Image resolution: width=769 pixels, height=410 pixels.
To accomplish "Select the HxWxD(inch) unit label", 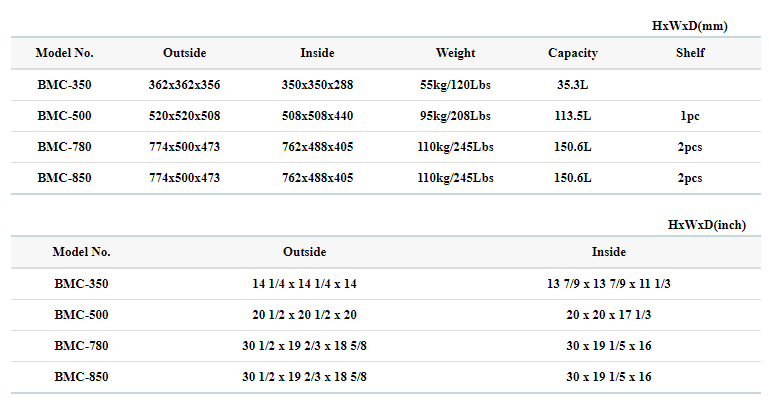I will [706, 225].
